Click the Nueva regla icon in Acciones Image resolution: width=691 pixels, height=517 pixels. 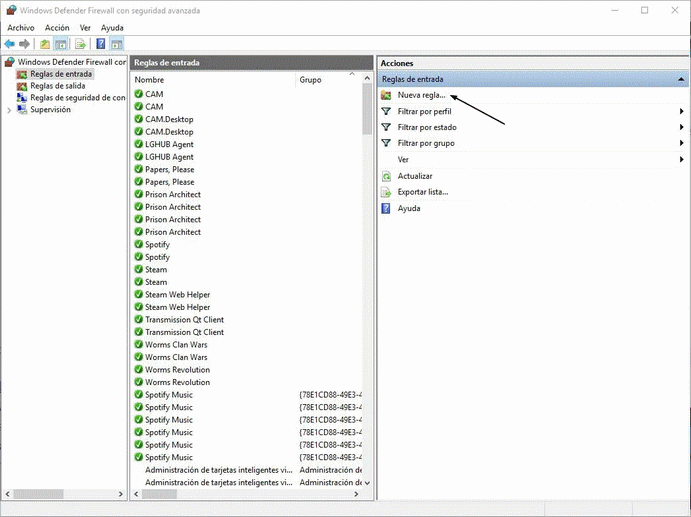click(386, 95)
